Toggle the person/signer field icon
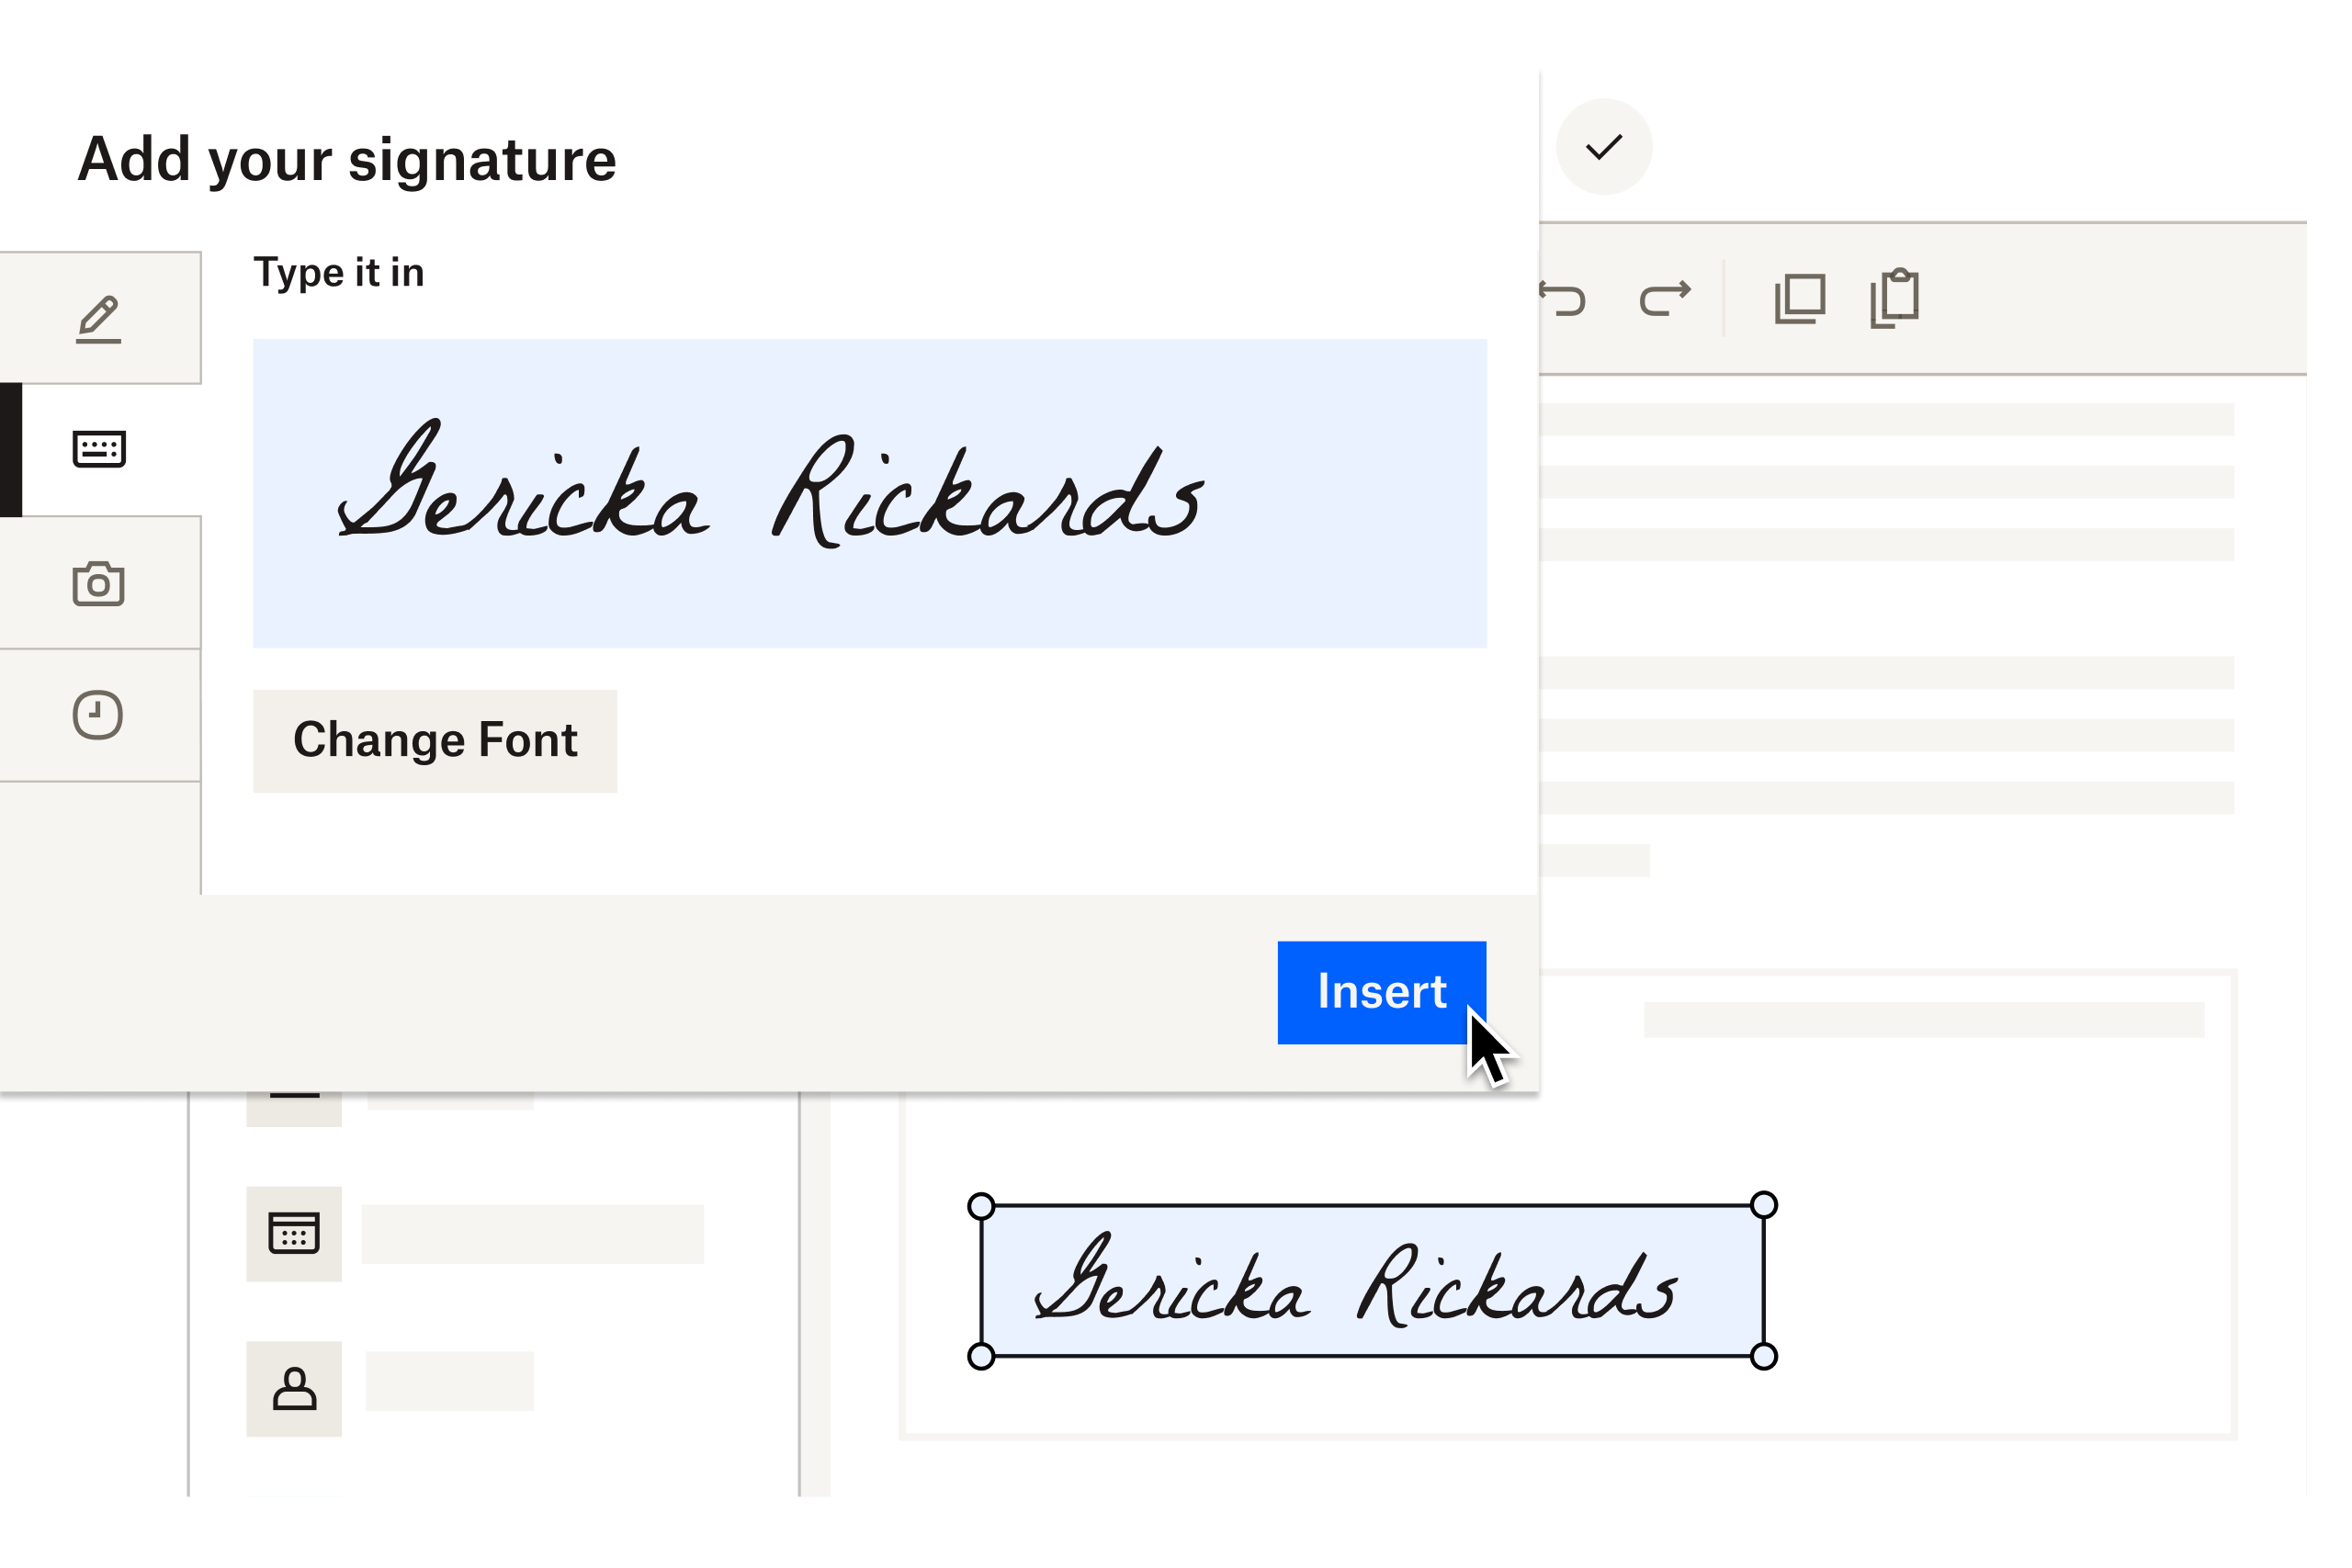 tap(294, 1390)
